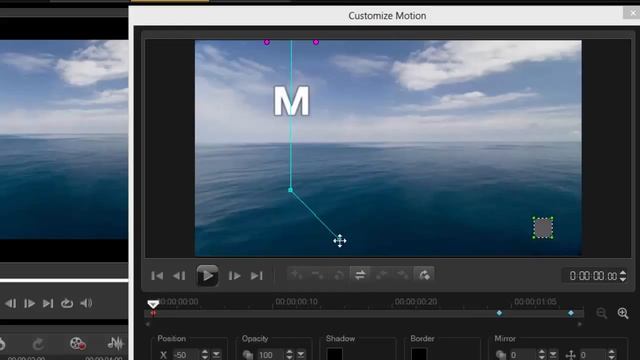The width and height of the screenshot is (640, 360).
Task: Click the swap key frames arrows icon
Action: 360,275
